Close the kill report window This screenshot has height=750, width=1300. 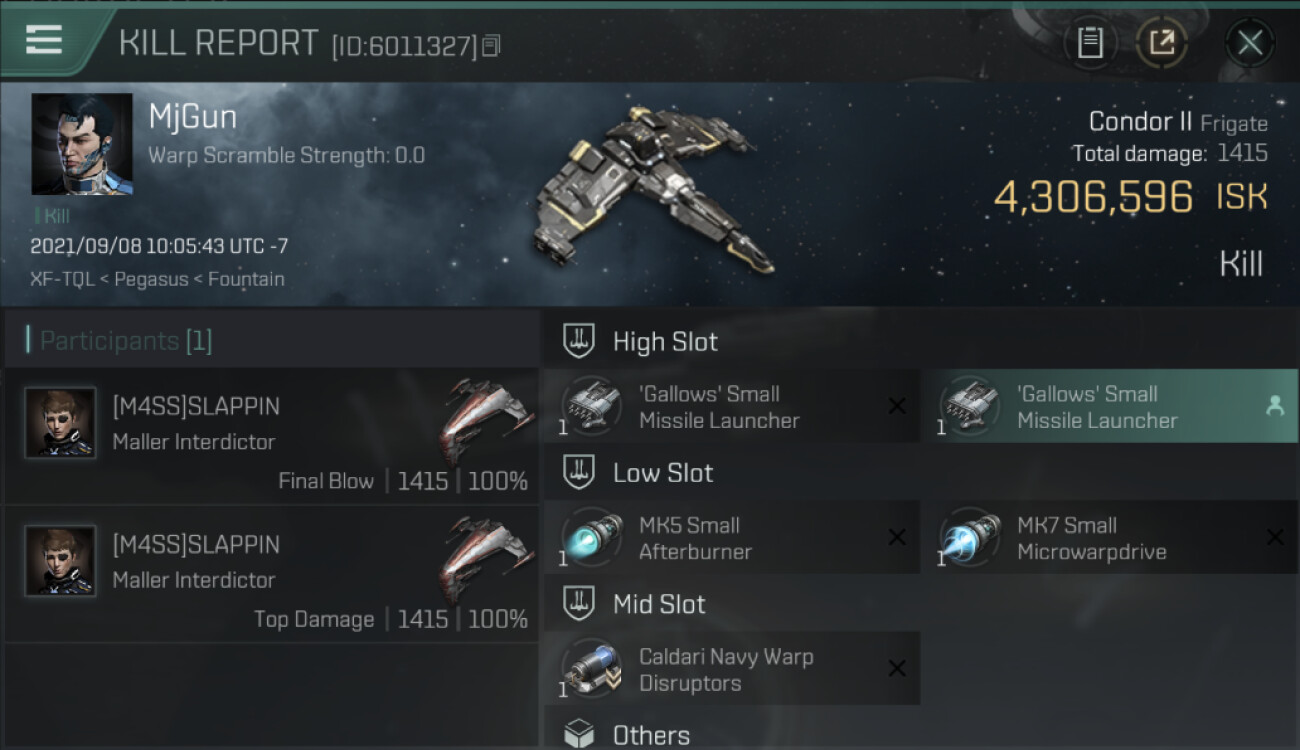pos(1249,43)
